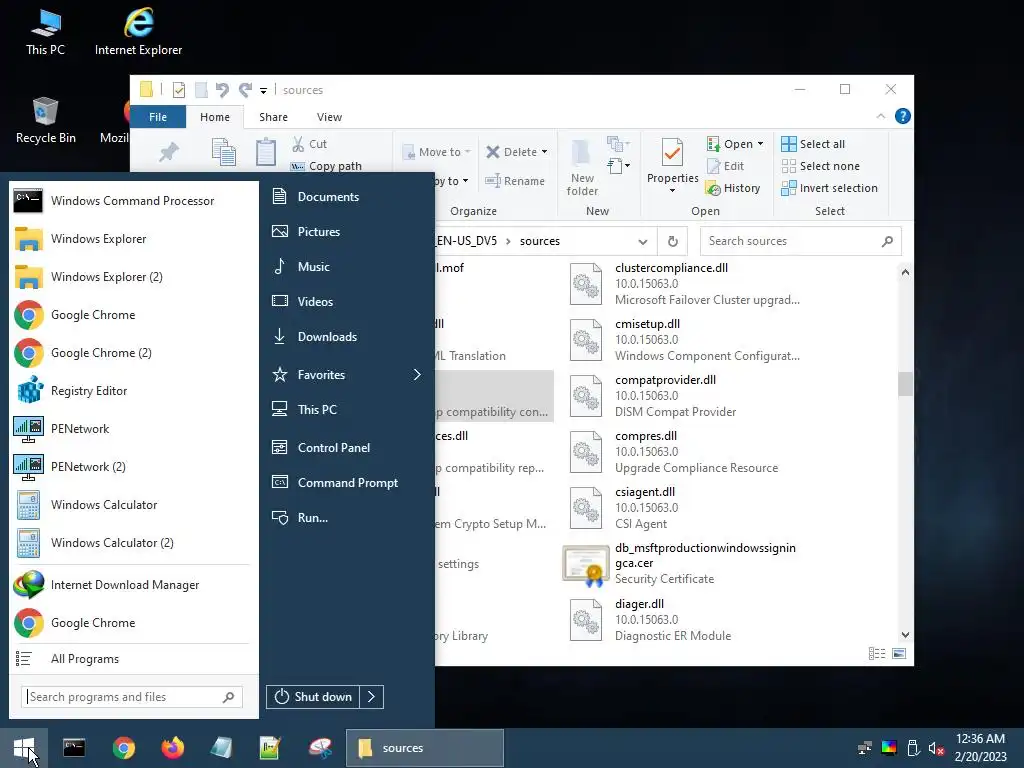1024x768 pixels.
Task: Expand Favorites submenu arrow
Action: point(417,374)
